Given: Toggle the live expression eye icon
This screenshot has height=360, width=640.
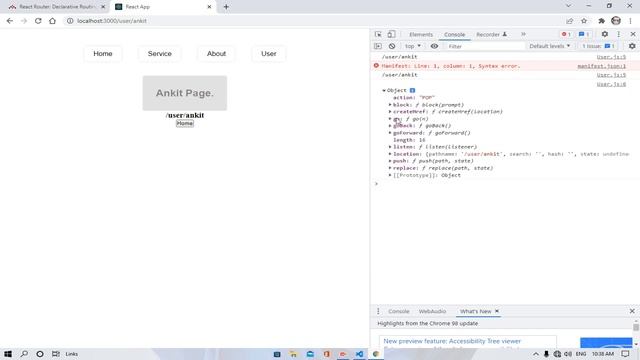Looking at the screenshot, I should [434, 46].
